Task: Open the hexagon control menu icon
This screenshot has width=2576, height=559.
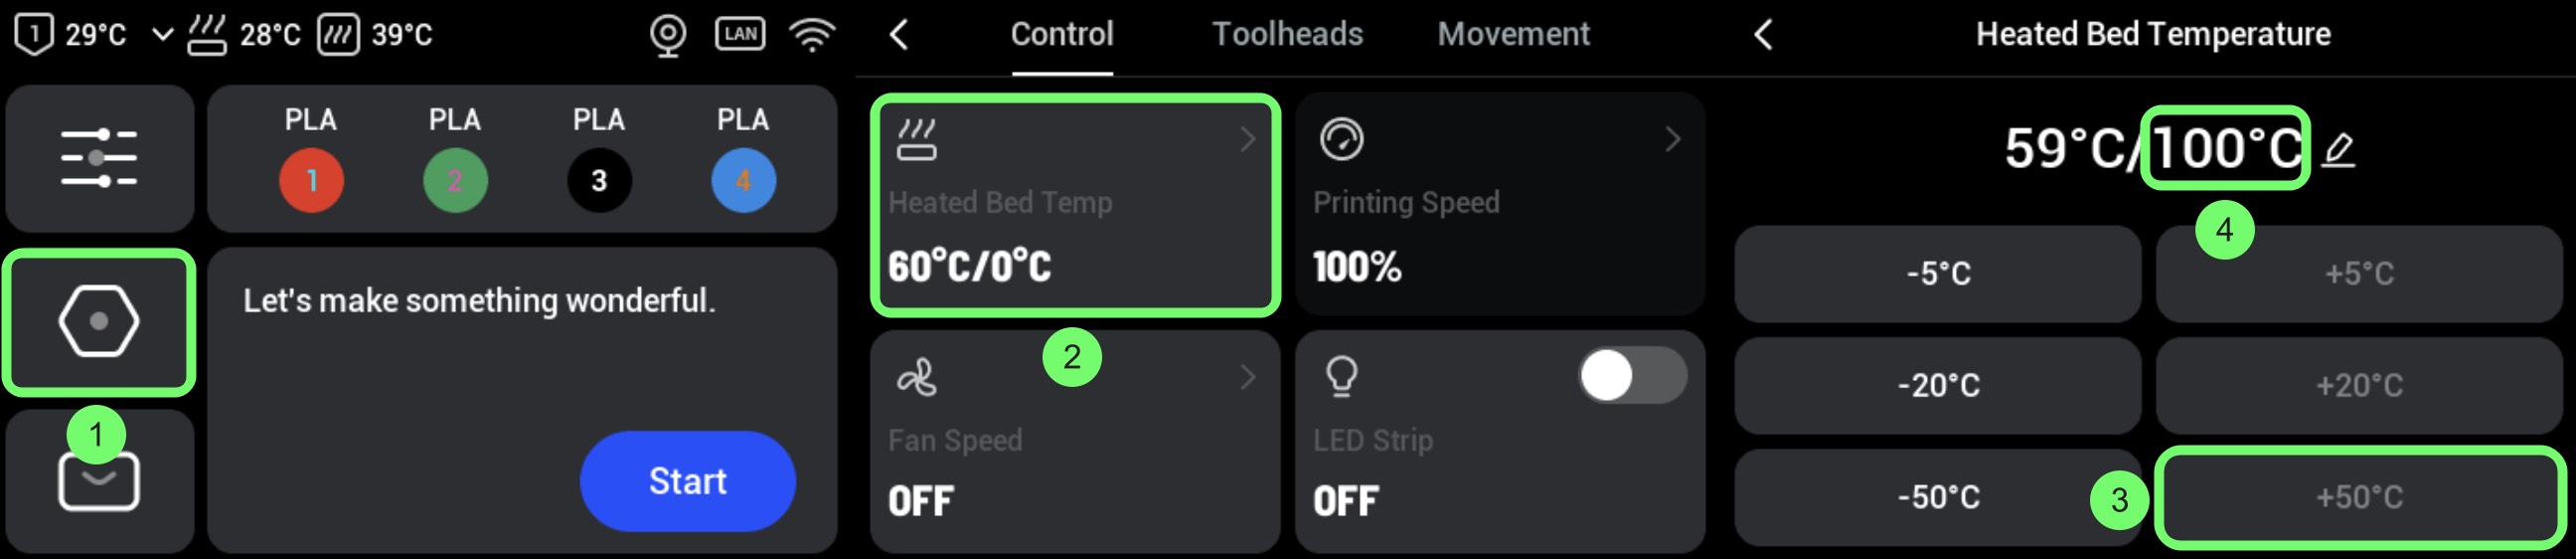Action: [x=99, y=321]
